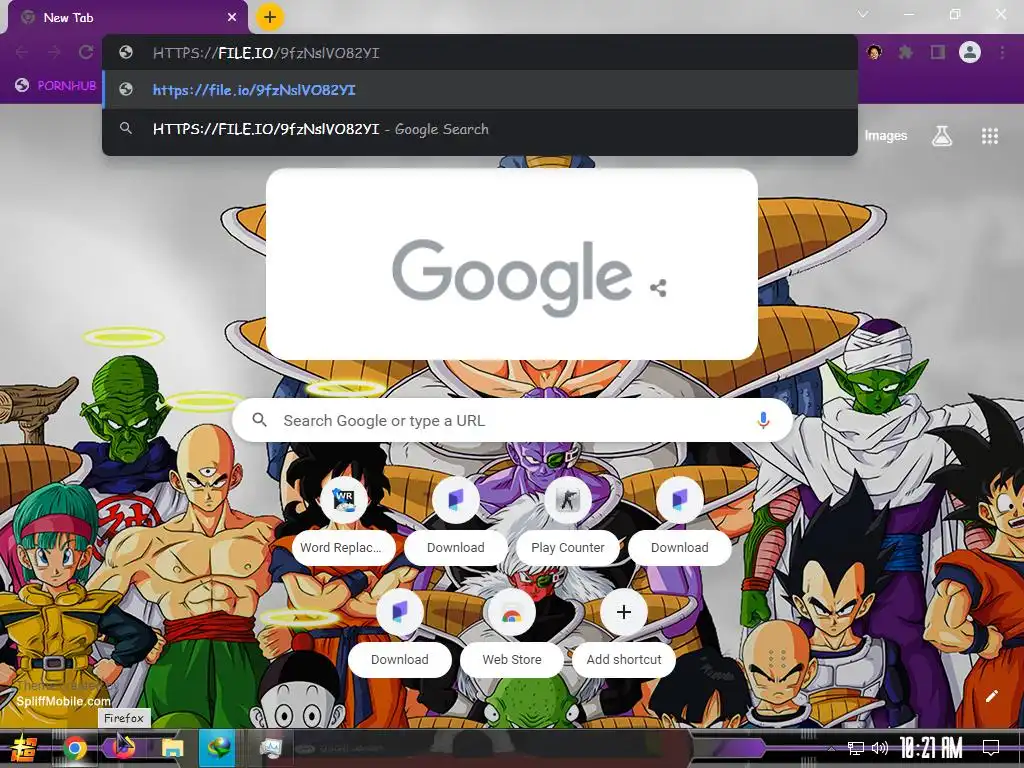Click the browser forward arrow
Screen dimensions: 1024x768
coord(54,52)
